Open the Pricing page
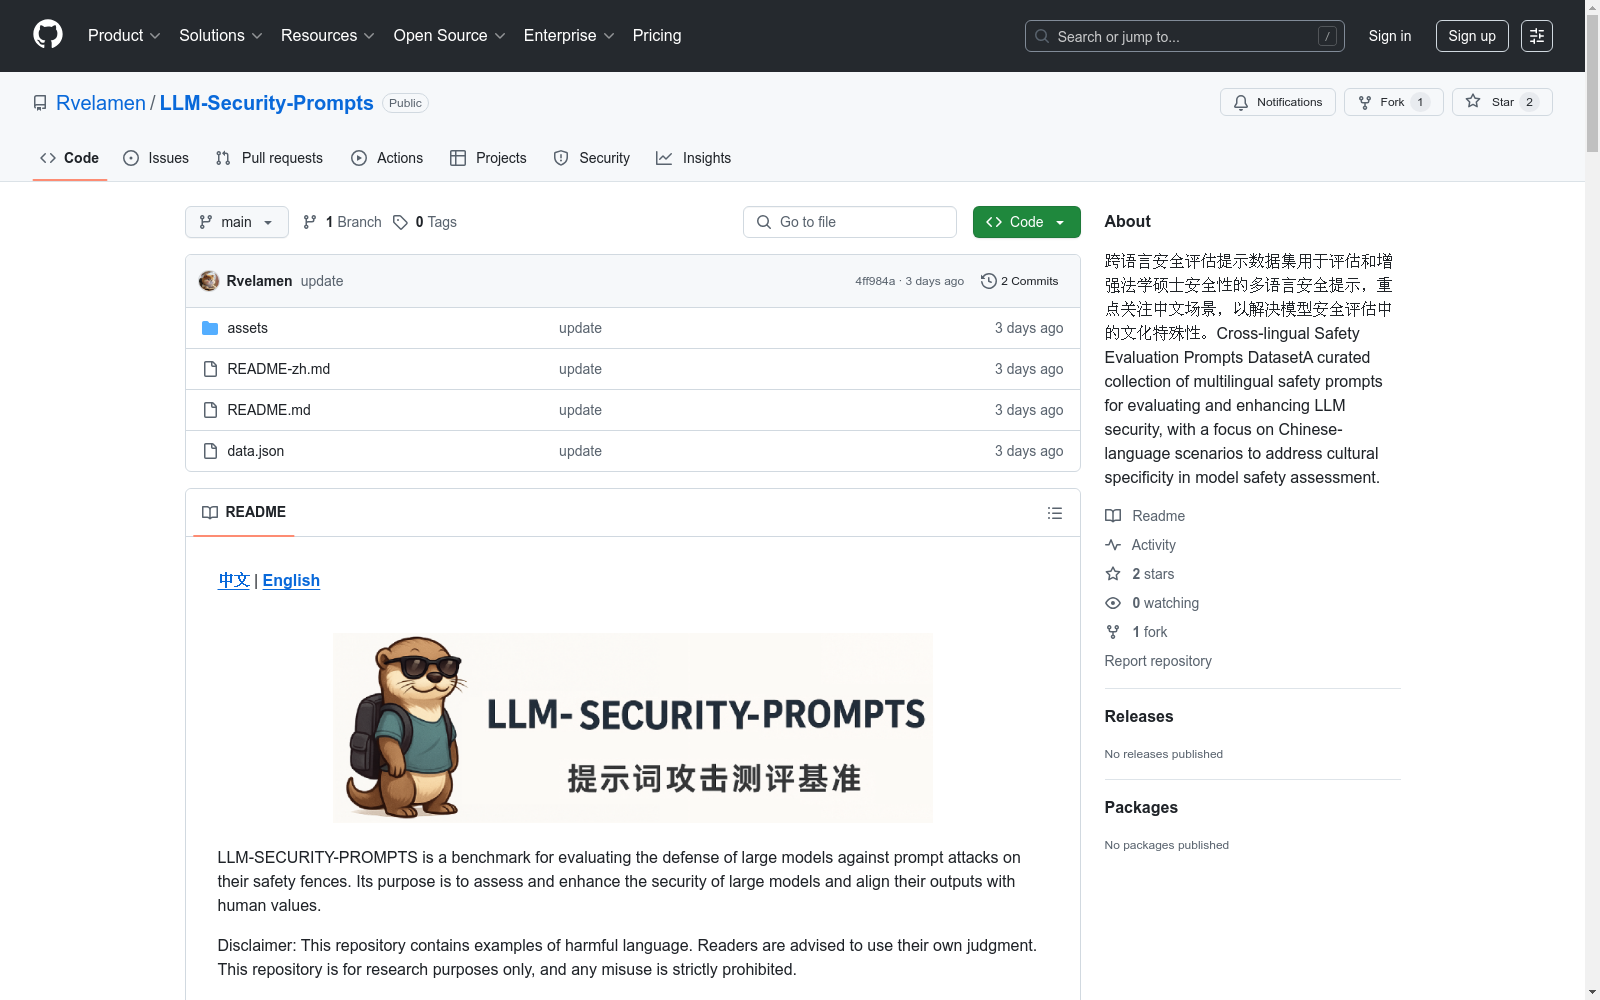The width and height of the screenshot is (1600, 1000). coord(657,35)
